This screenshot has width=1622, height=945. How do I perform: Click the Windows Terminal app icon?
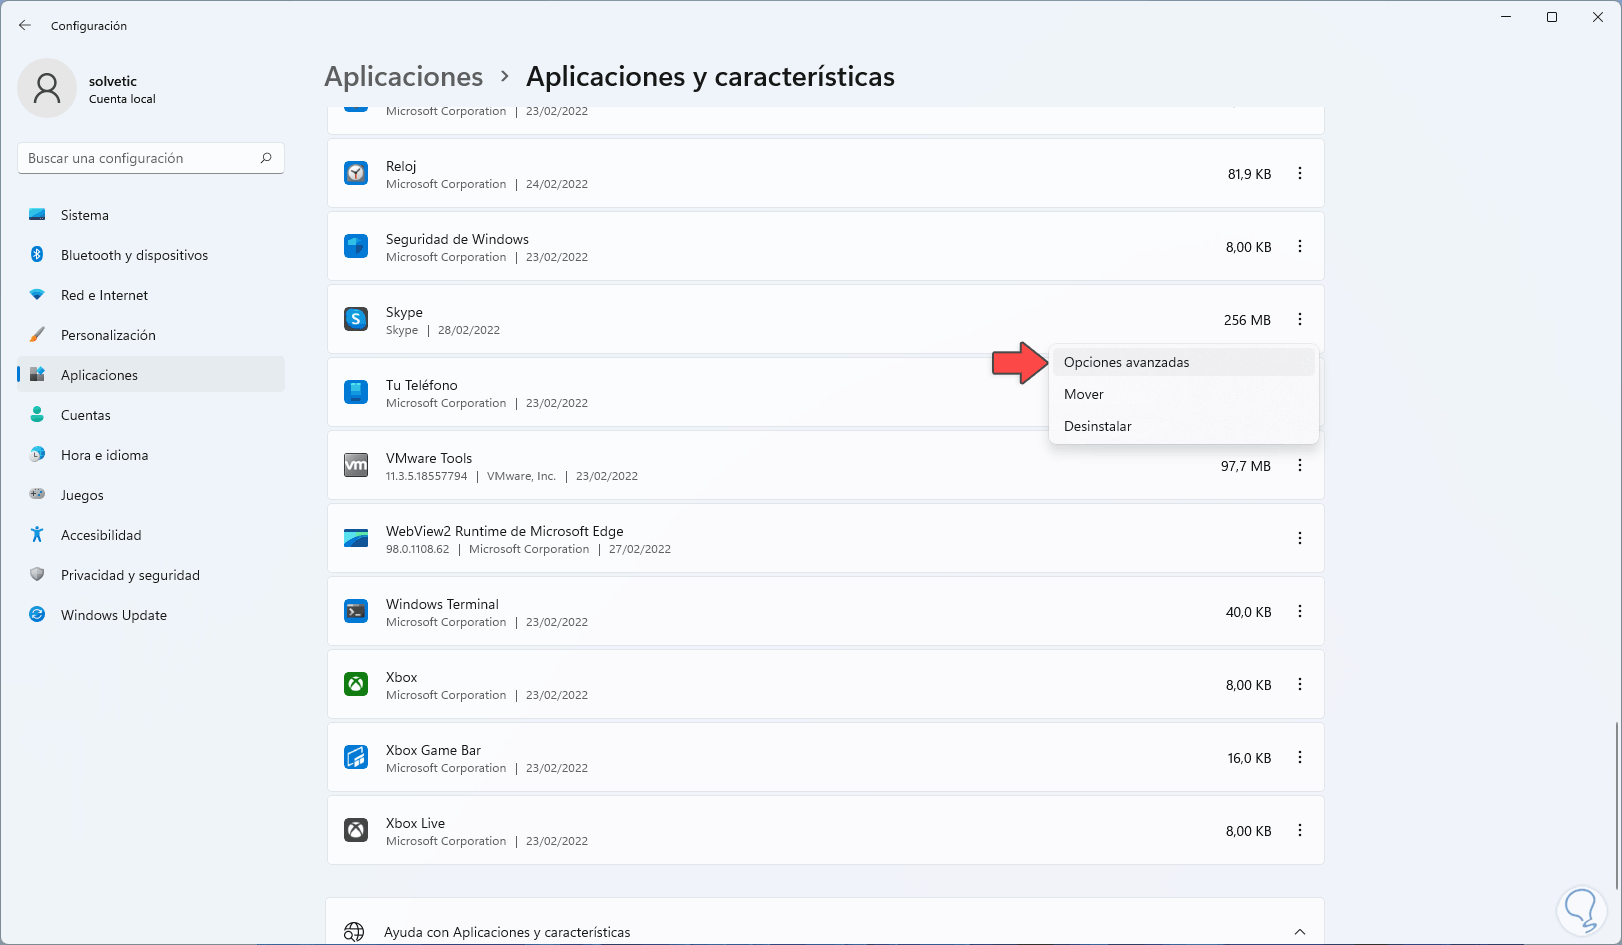[x=356, y=611]
